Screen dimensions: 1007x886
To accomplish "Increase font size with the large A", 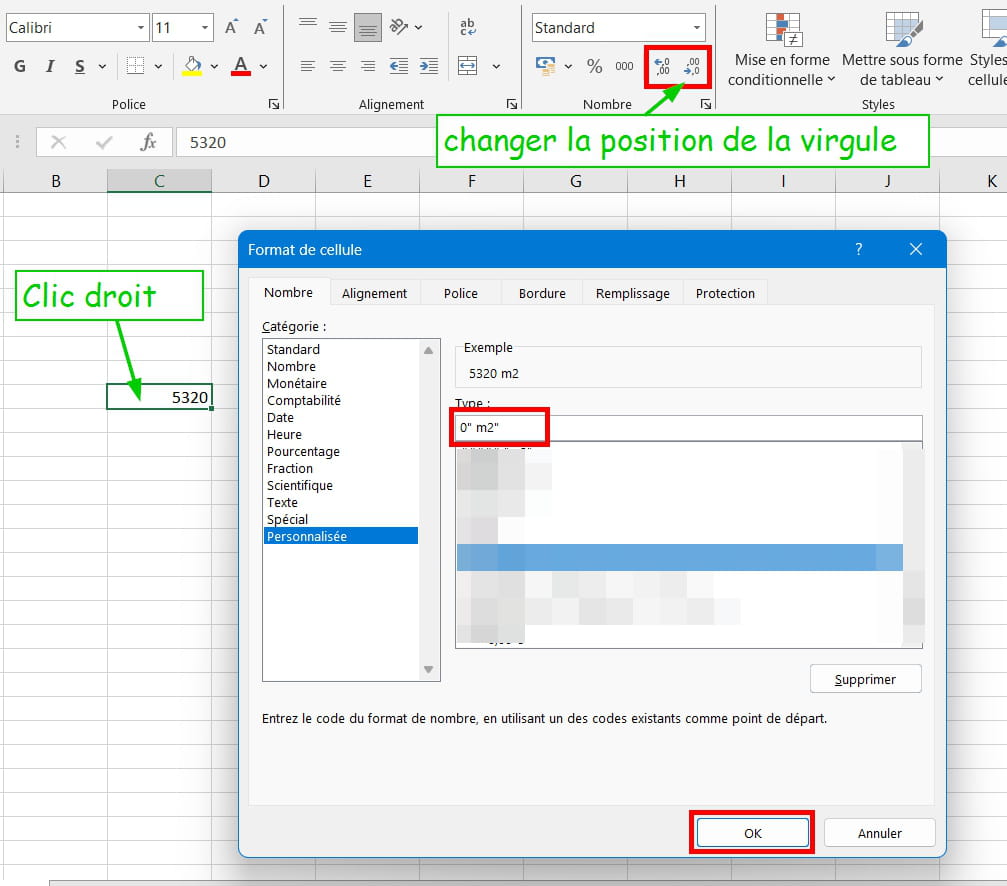I will pos(231,27).
